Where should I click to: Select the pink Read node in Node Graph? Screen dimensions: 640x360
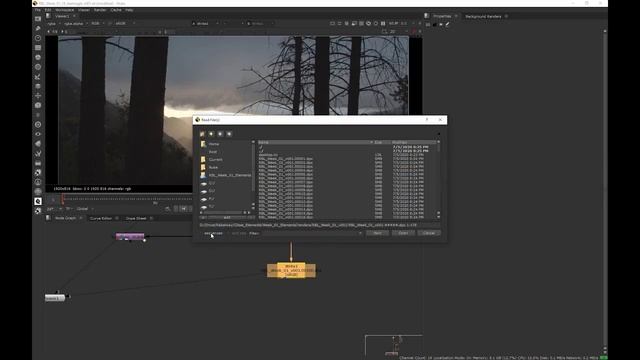(130, 236)
